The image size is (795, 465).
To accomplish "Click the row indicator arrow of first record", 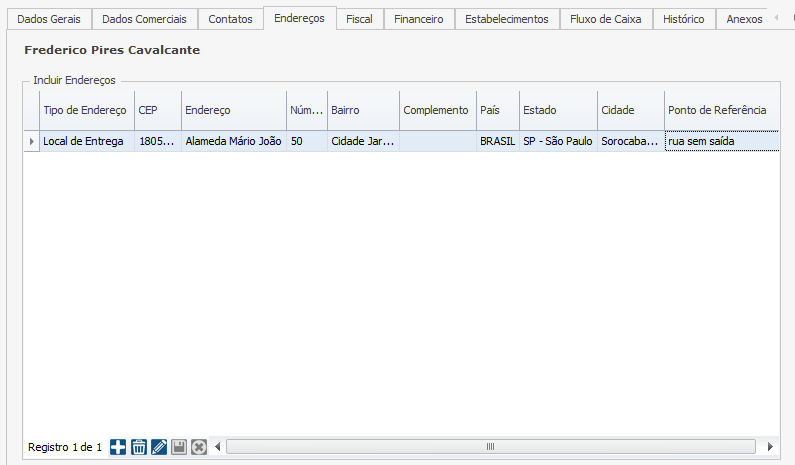I will [31, 142].
